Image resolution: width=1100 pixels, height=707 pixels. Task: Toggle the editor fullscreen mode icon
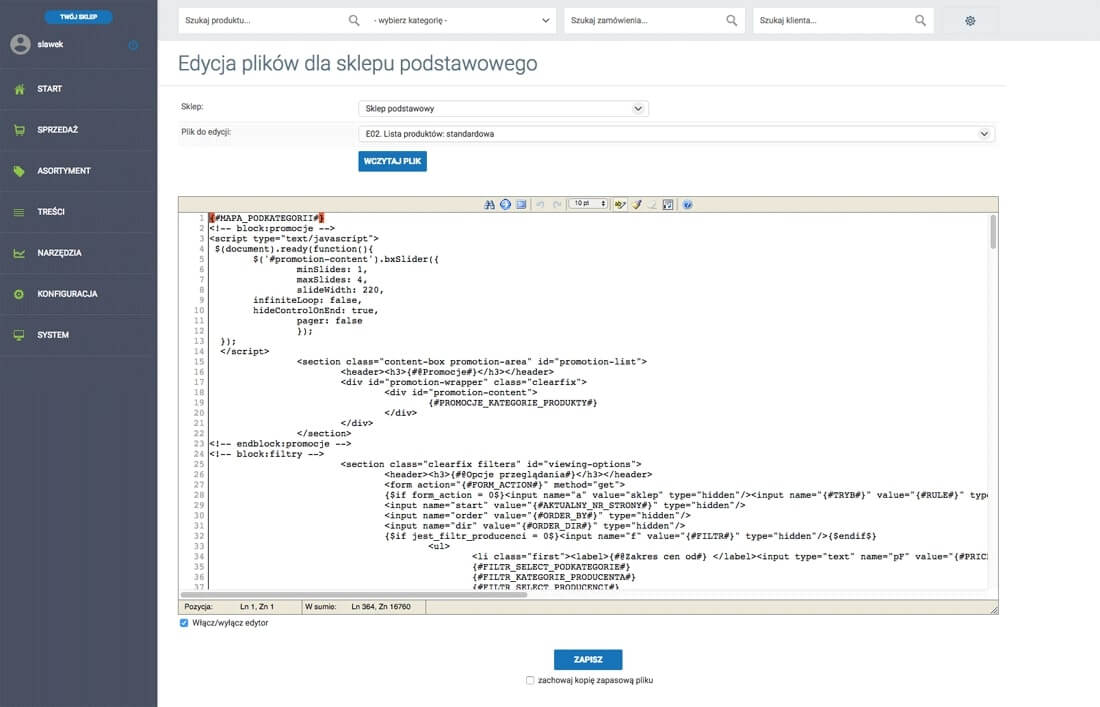click(521, 205)
